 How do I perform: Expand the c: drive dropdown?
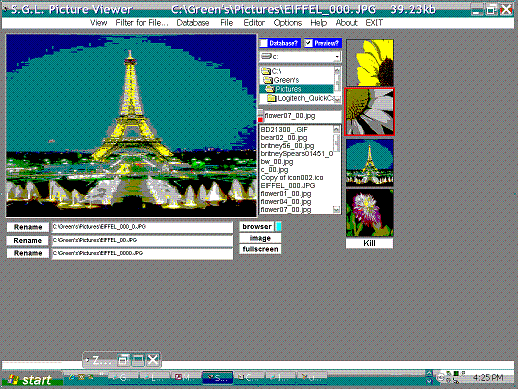click(x=337, y=57)
